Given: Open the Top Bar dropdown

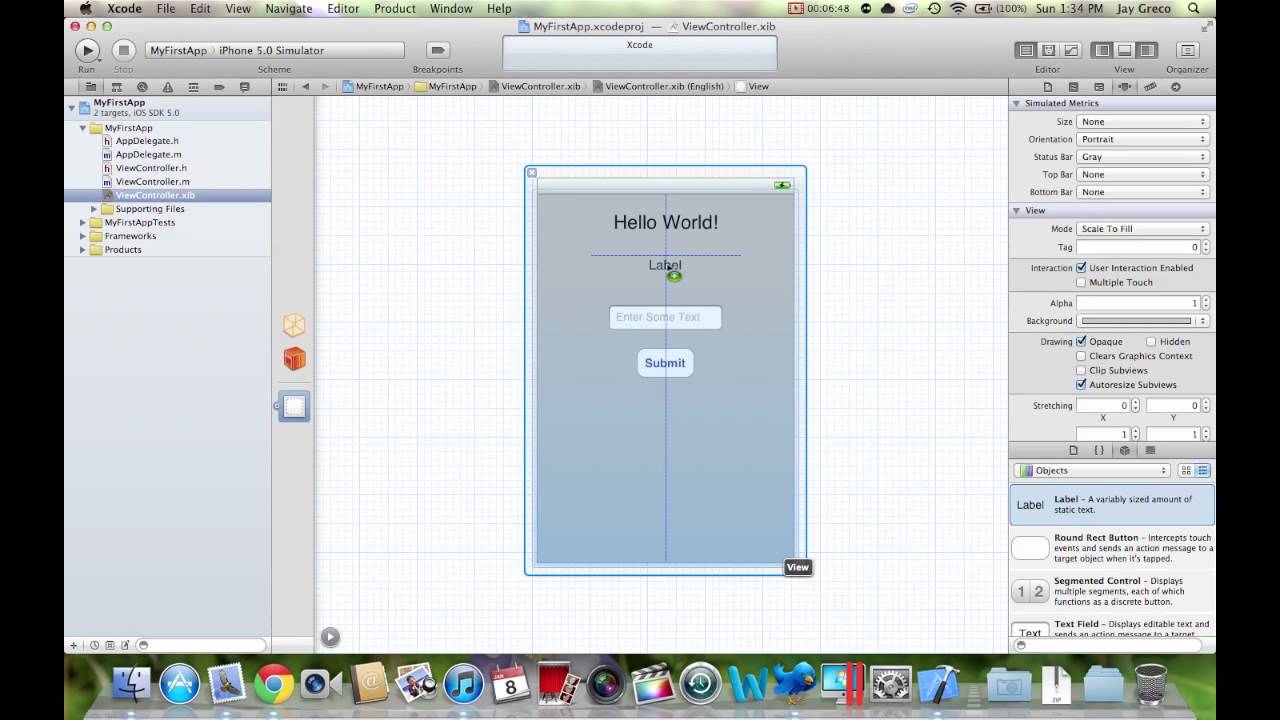Looking at the screenshot, I should 1143,174.
